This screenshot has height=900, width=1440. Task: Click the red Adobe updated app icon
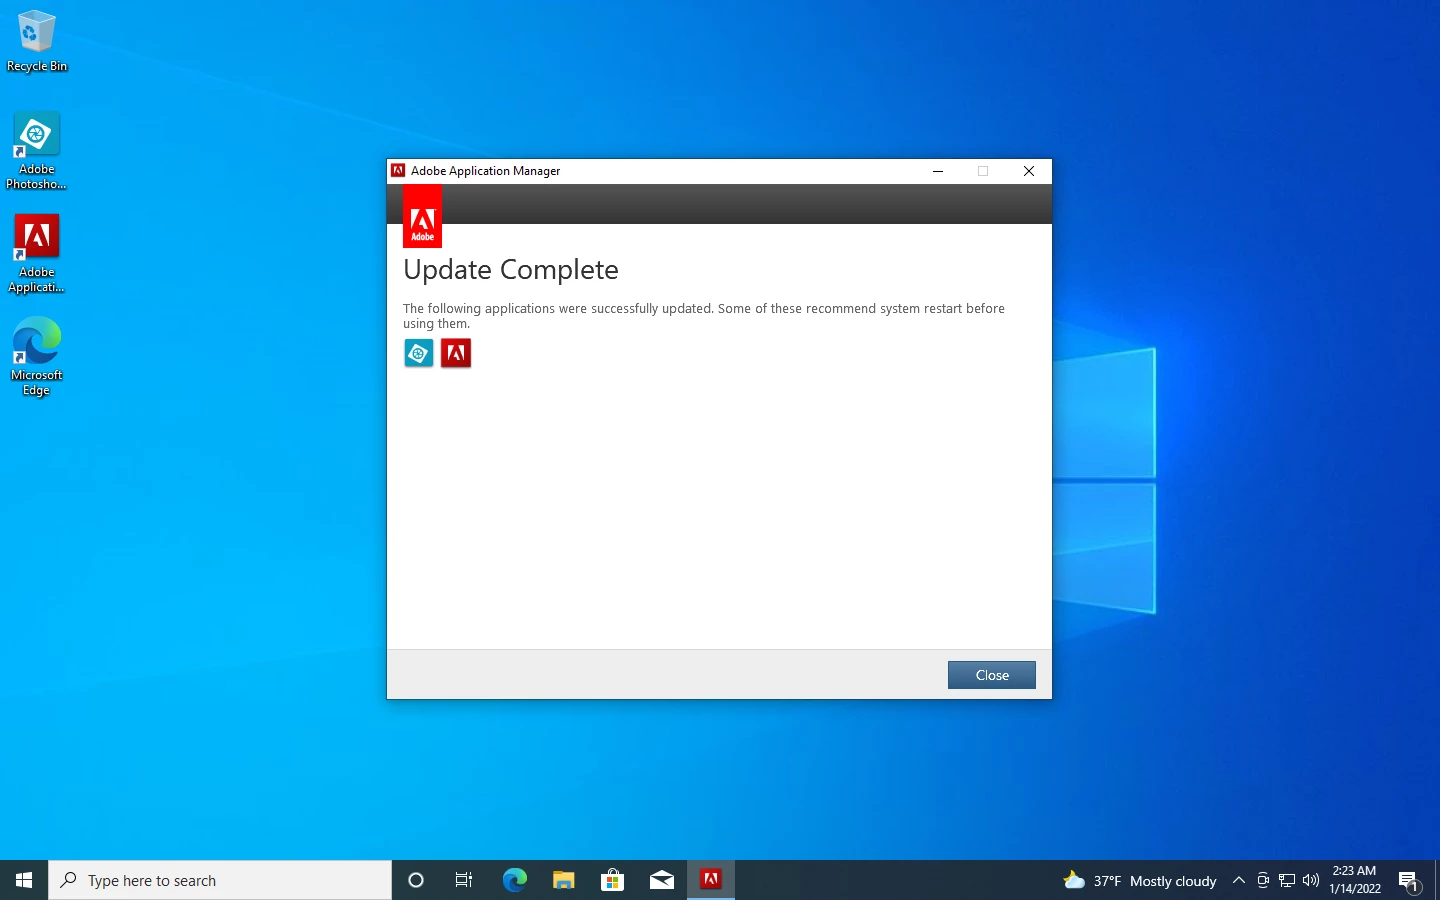(x=456, y=353)
